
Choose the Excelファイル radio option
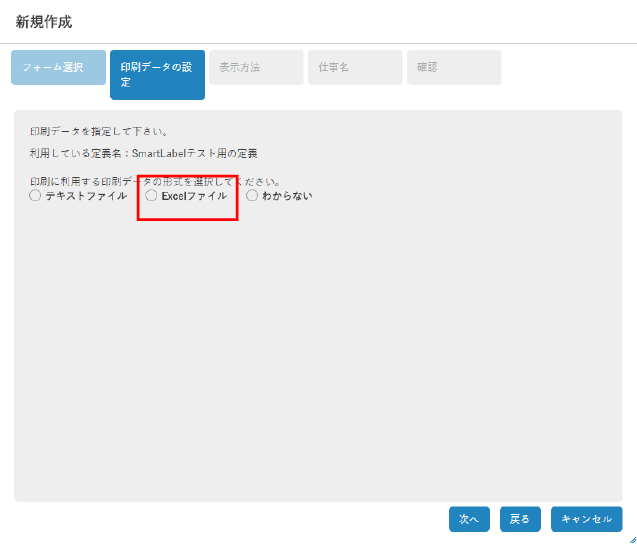pyautogui.click(x=151, y=196)
